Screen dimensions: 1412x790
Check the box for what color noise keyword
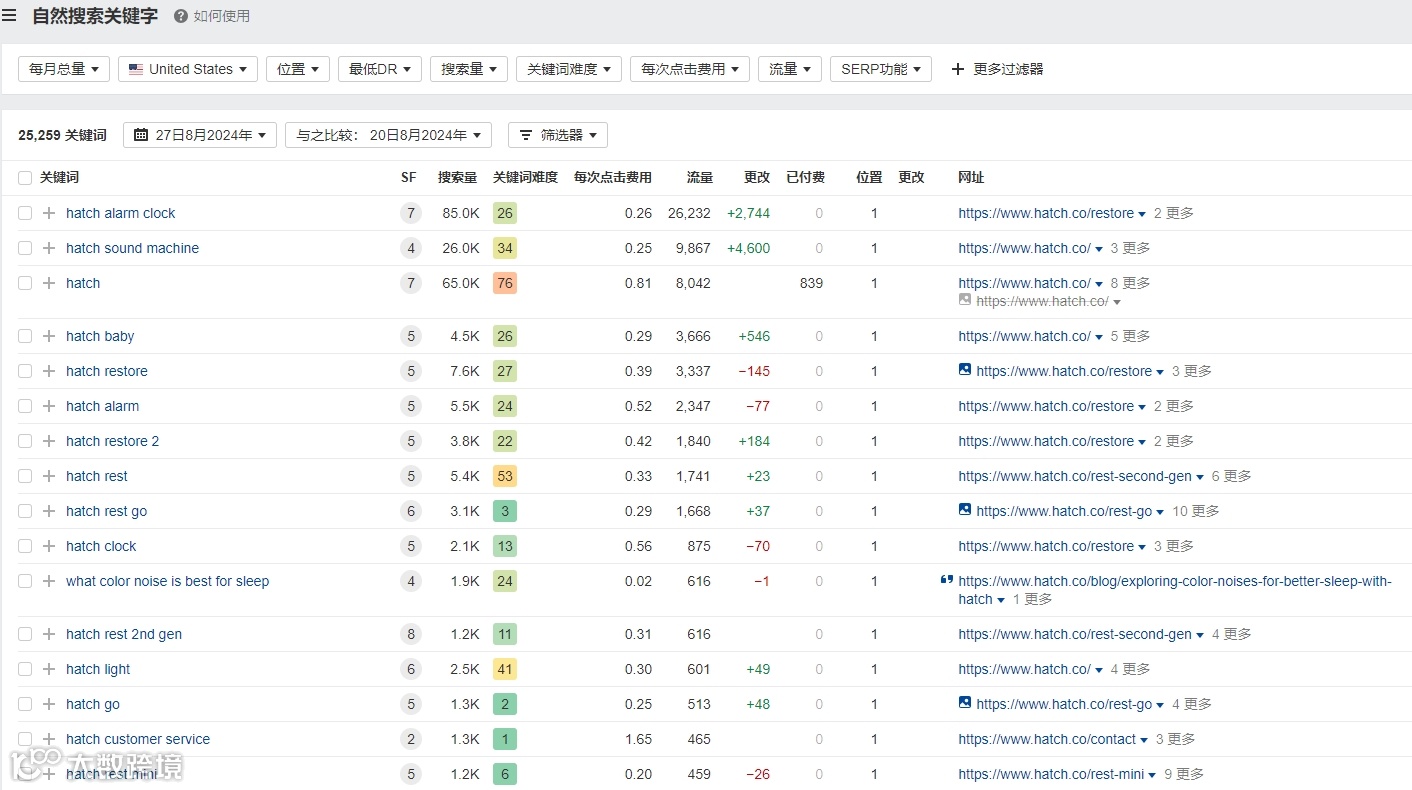coord(25,581)
